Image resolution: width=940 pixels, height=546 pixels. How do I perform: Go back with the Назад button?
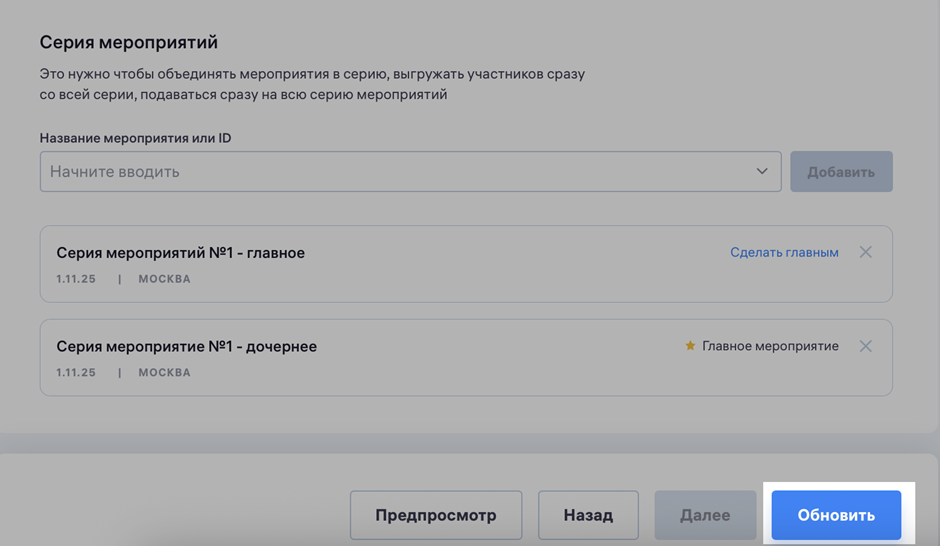(x=588, y=515)
